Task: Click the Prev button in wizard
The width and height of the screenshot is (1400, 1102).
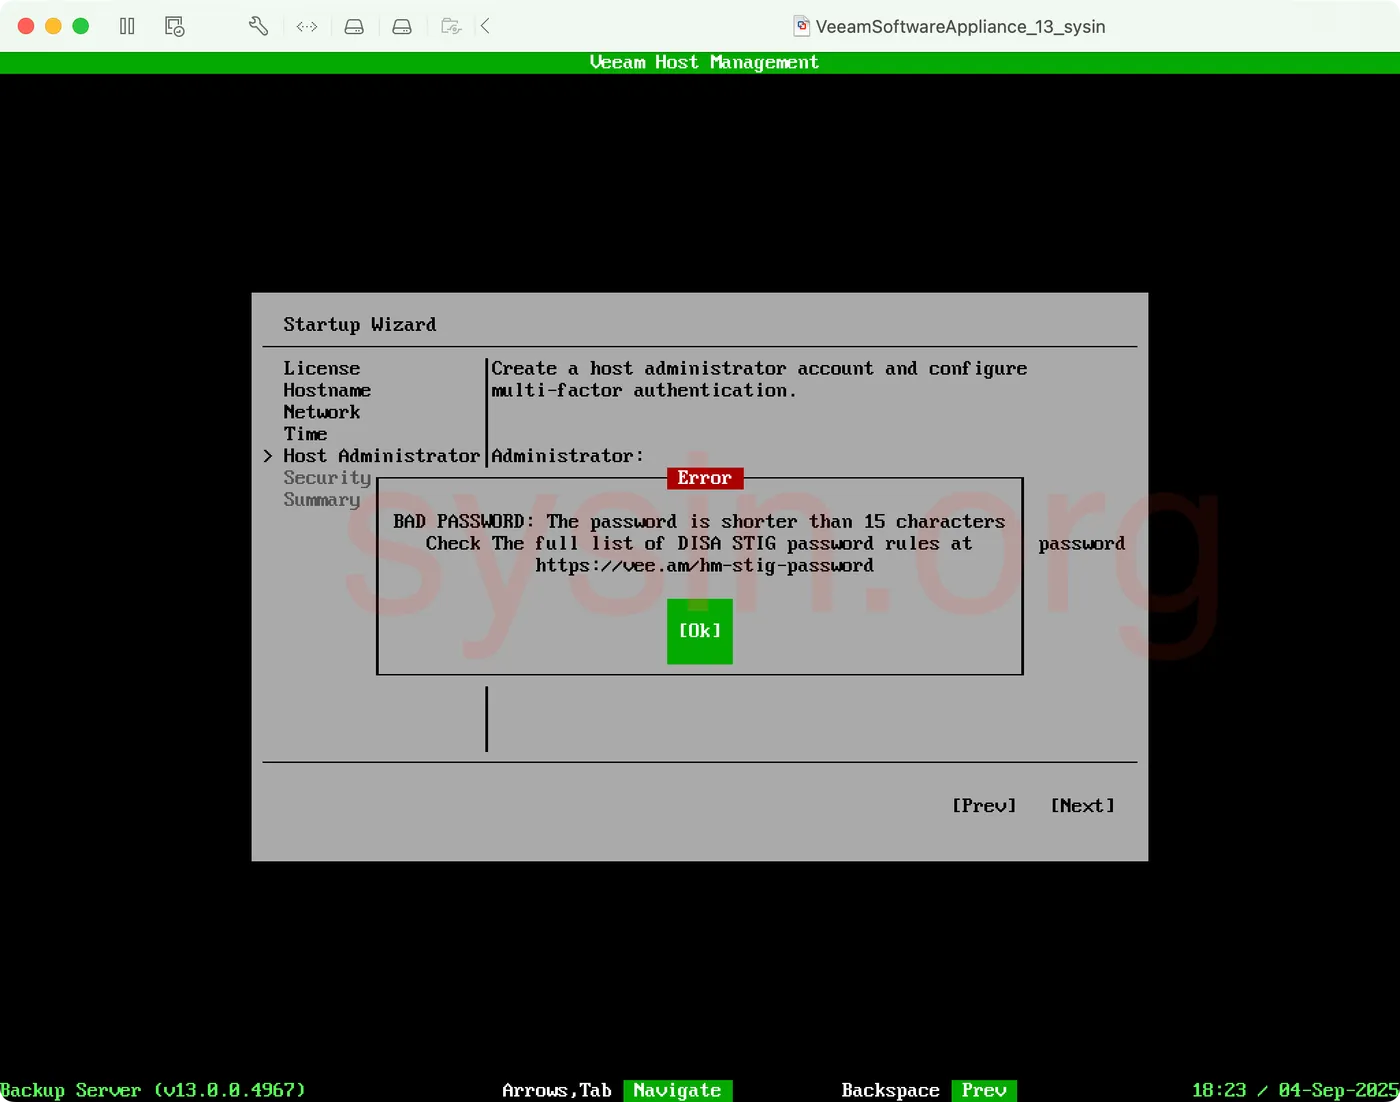Action: click(984, 806)
